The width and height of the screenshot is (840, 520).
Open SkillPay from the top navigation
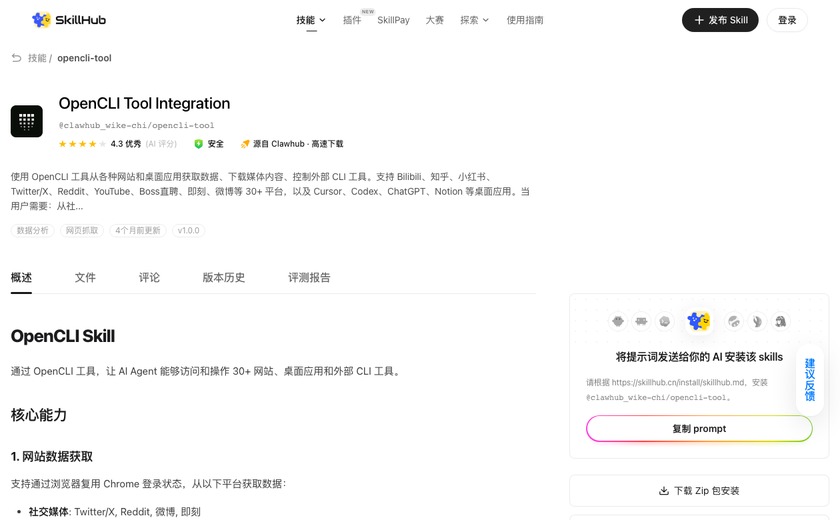coord(393,20)
